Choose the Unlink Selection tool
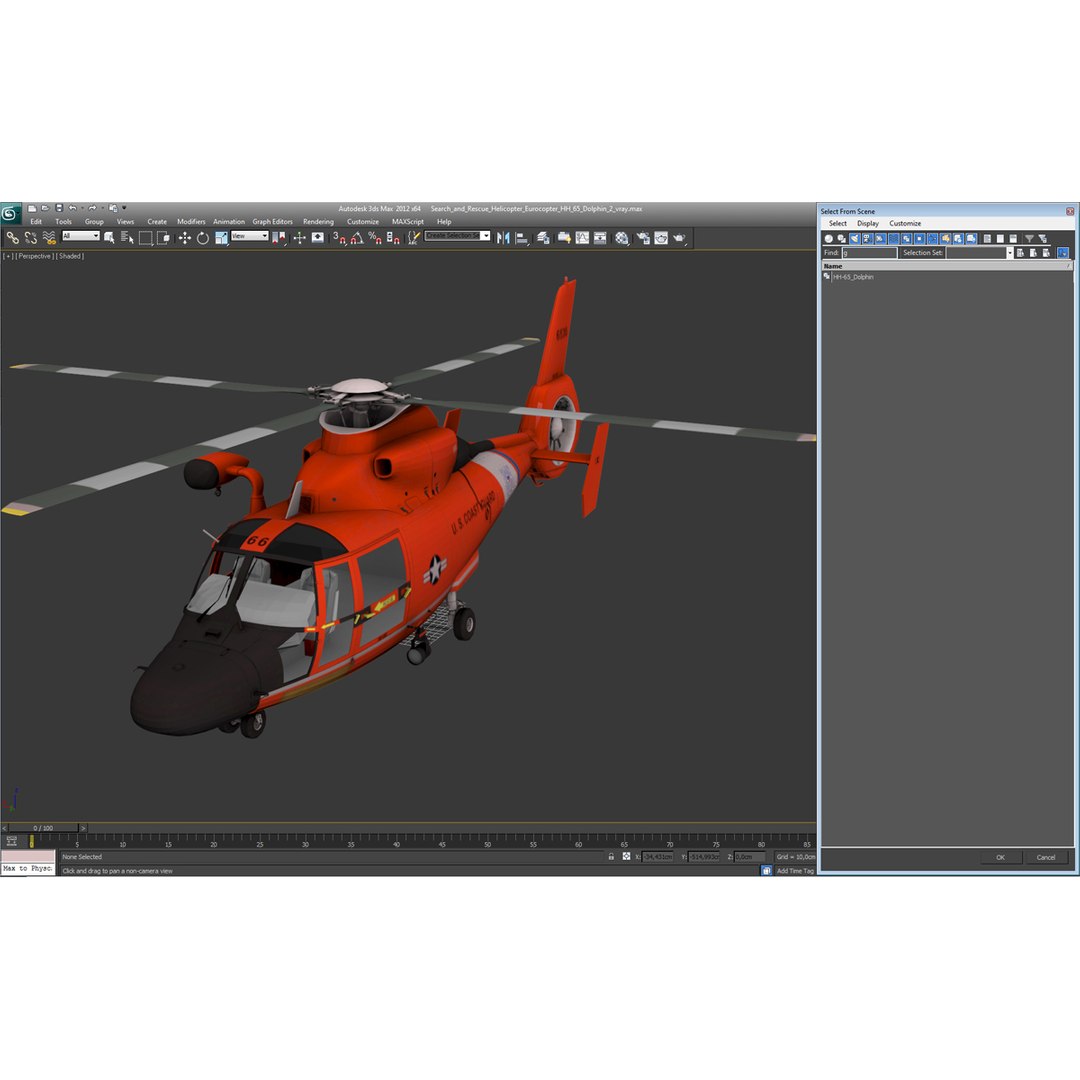Viewport: 1080px width, 1080px height. point(30,238)
